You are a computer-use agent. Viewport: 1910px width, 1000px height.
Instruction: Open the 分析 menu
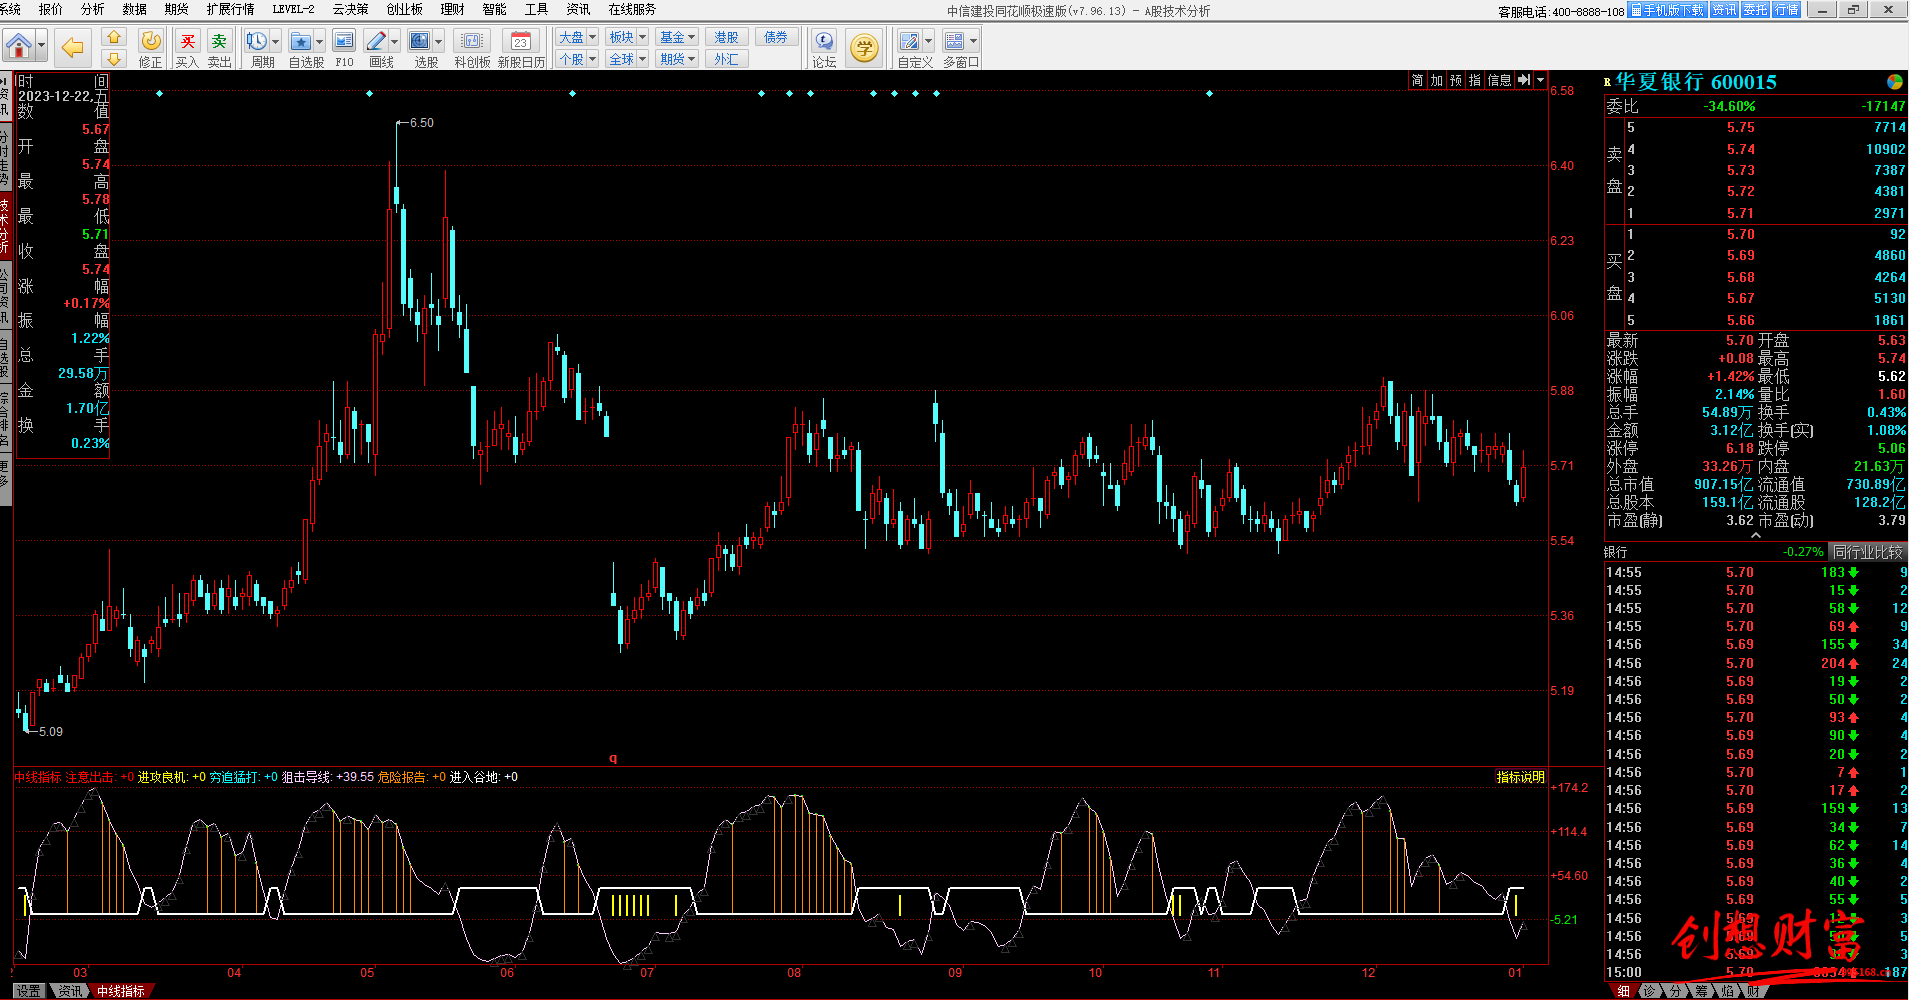[x=92, y=9]
